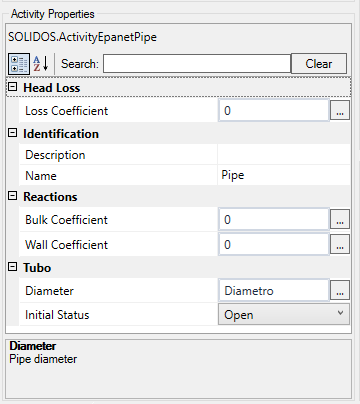The width and height of the screenshot is (360, 404).
Task: Collapse the Reactions category
Action: pos(12,196)
